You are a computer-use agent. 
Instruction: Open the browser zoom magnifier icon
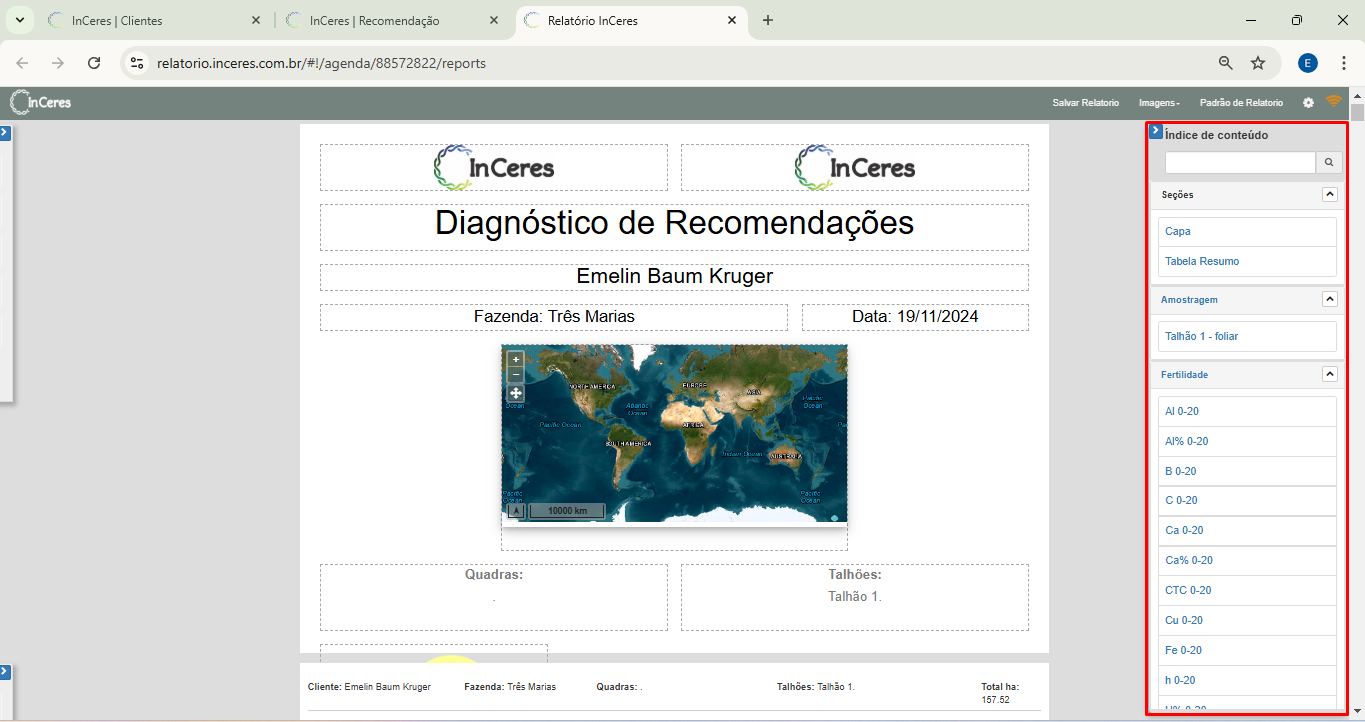pos(1225,63)
